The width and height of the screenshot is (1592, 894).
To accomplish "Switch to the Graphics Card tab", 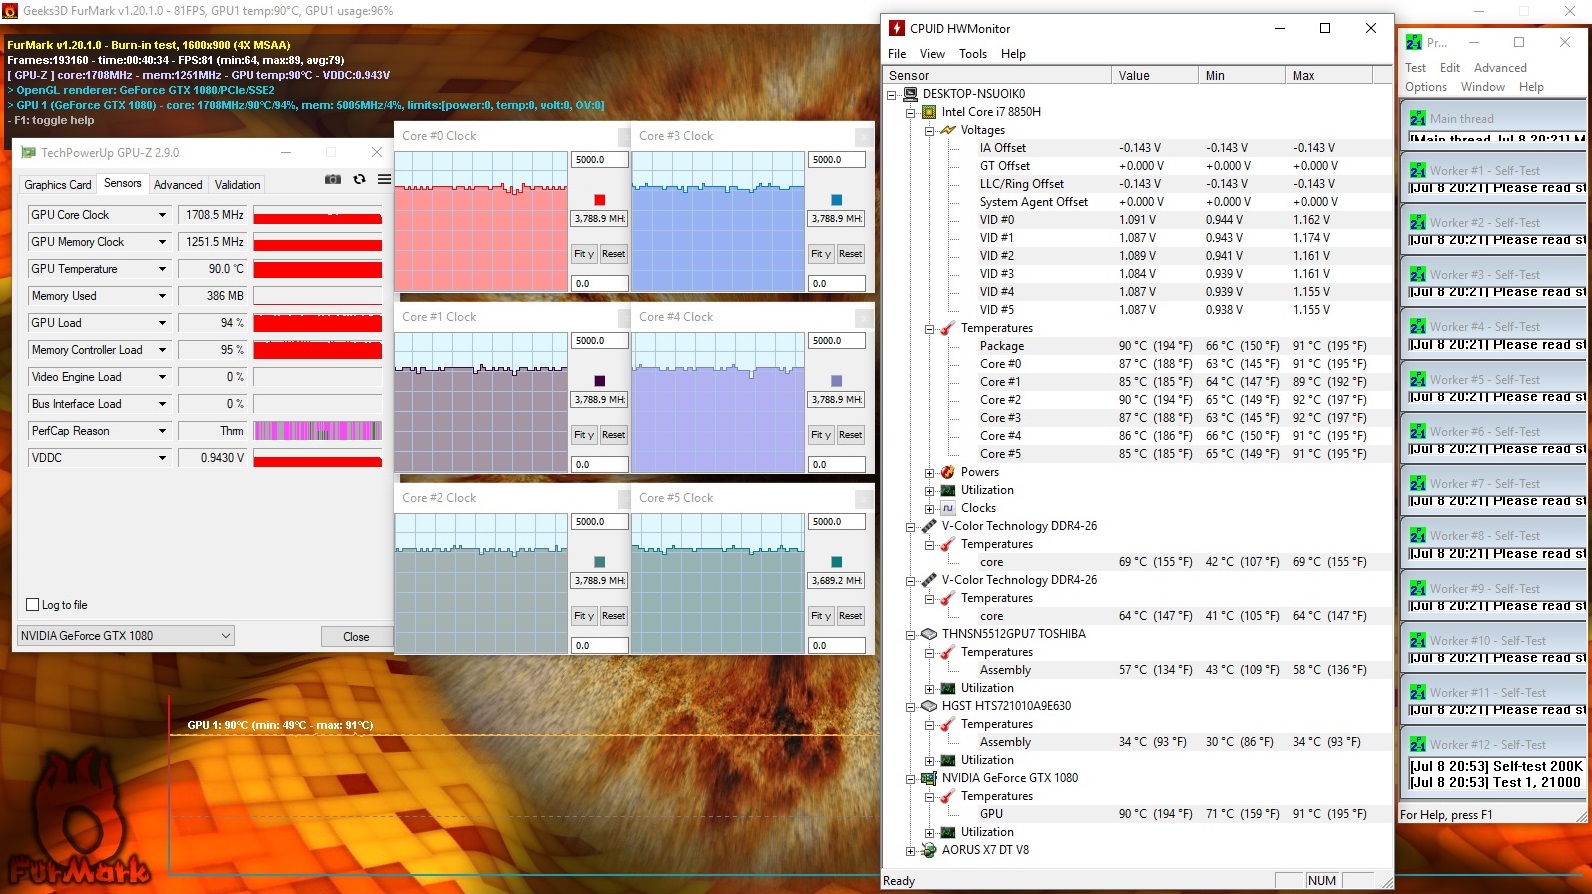I will [x=58, y=185].
